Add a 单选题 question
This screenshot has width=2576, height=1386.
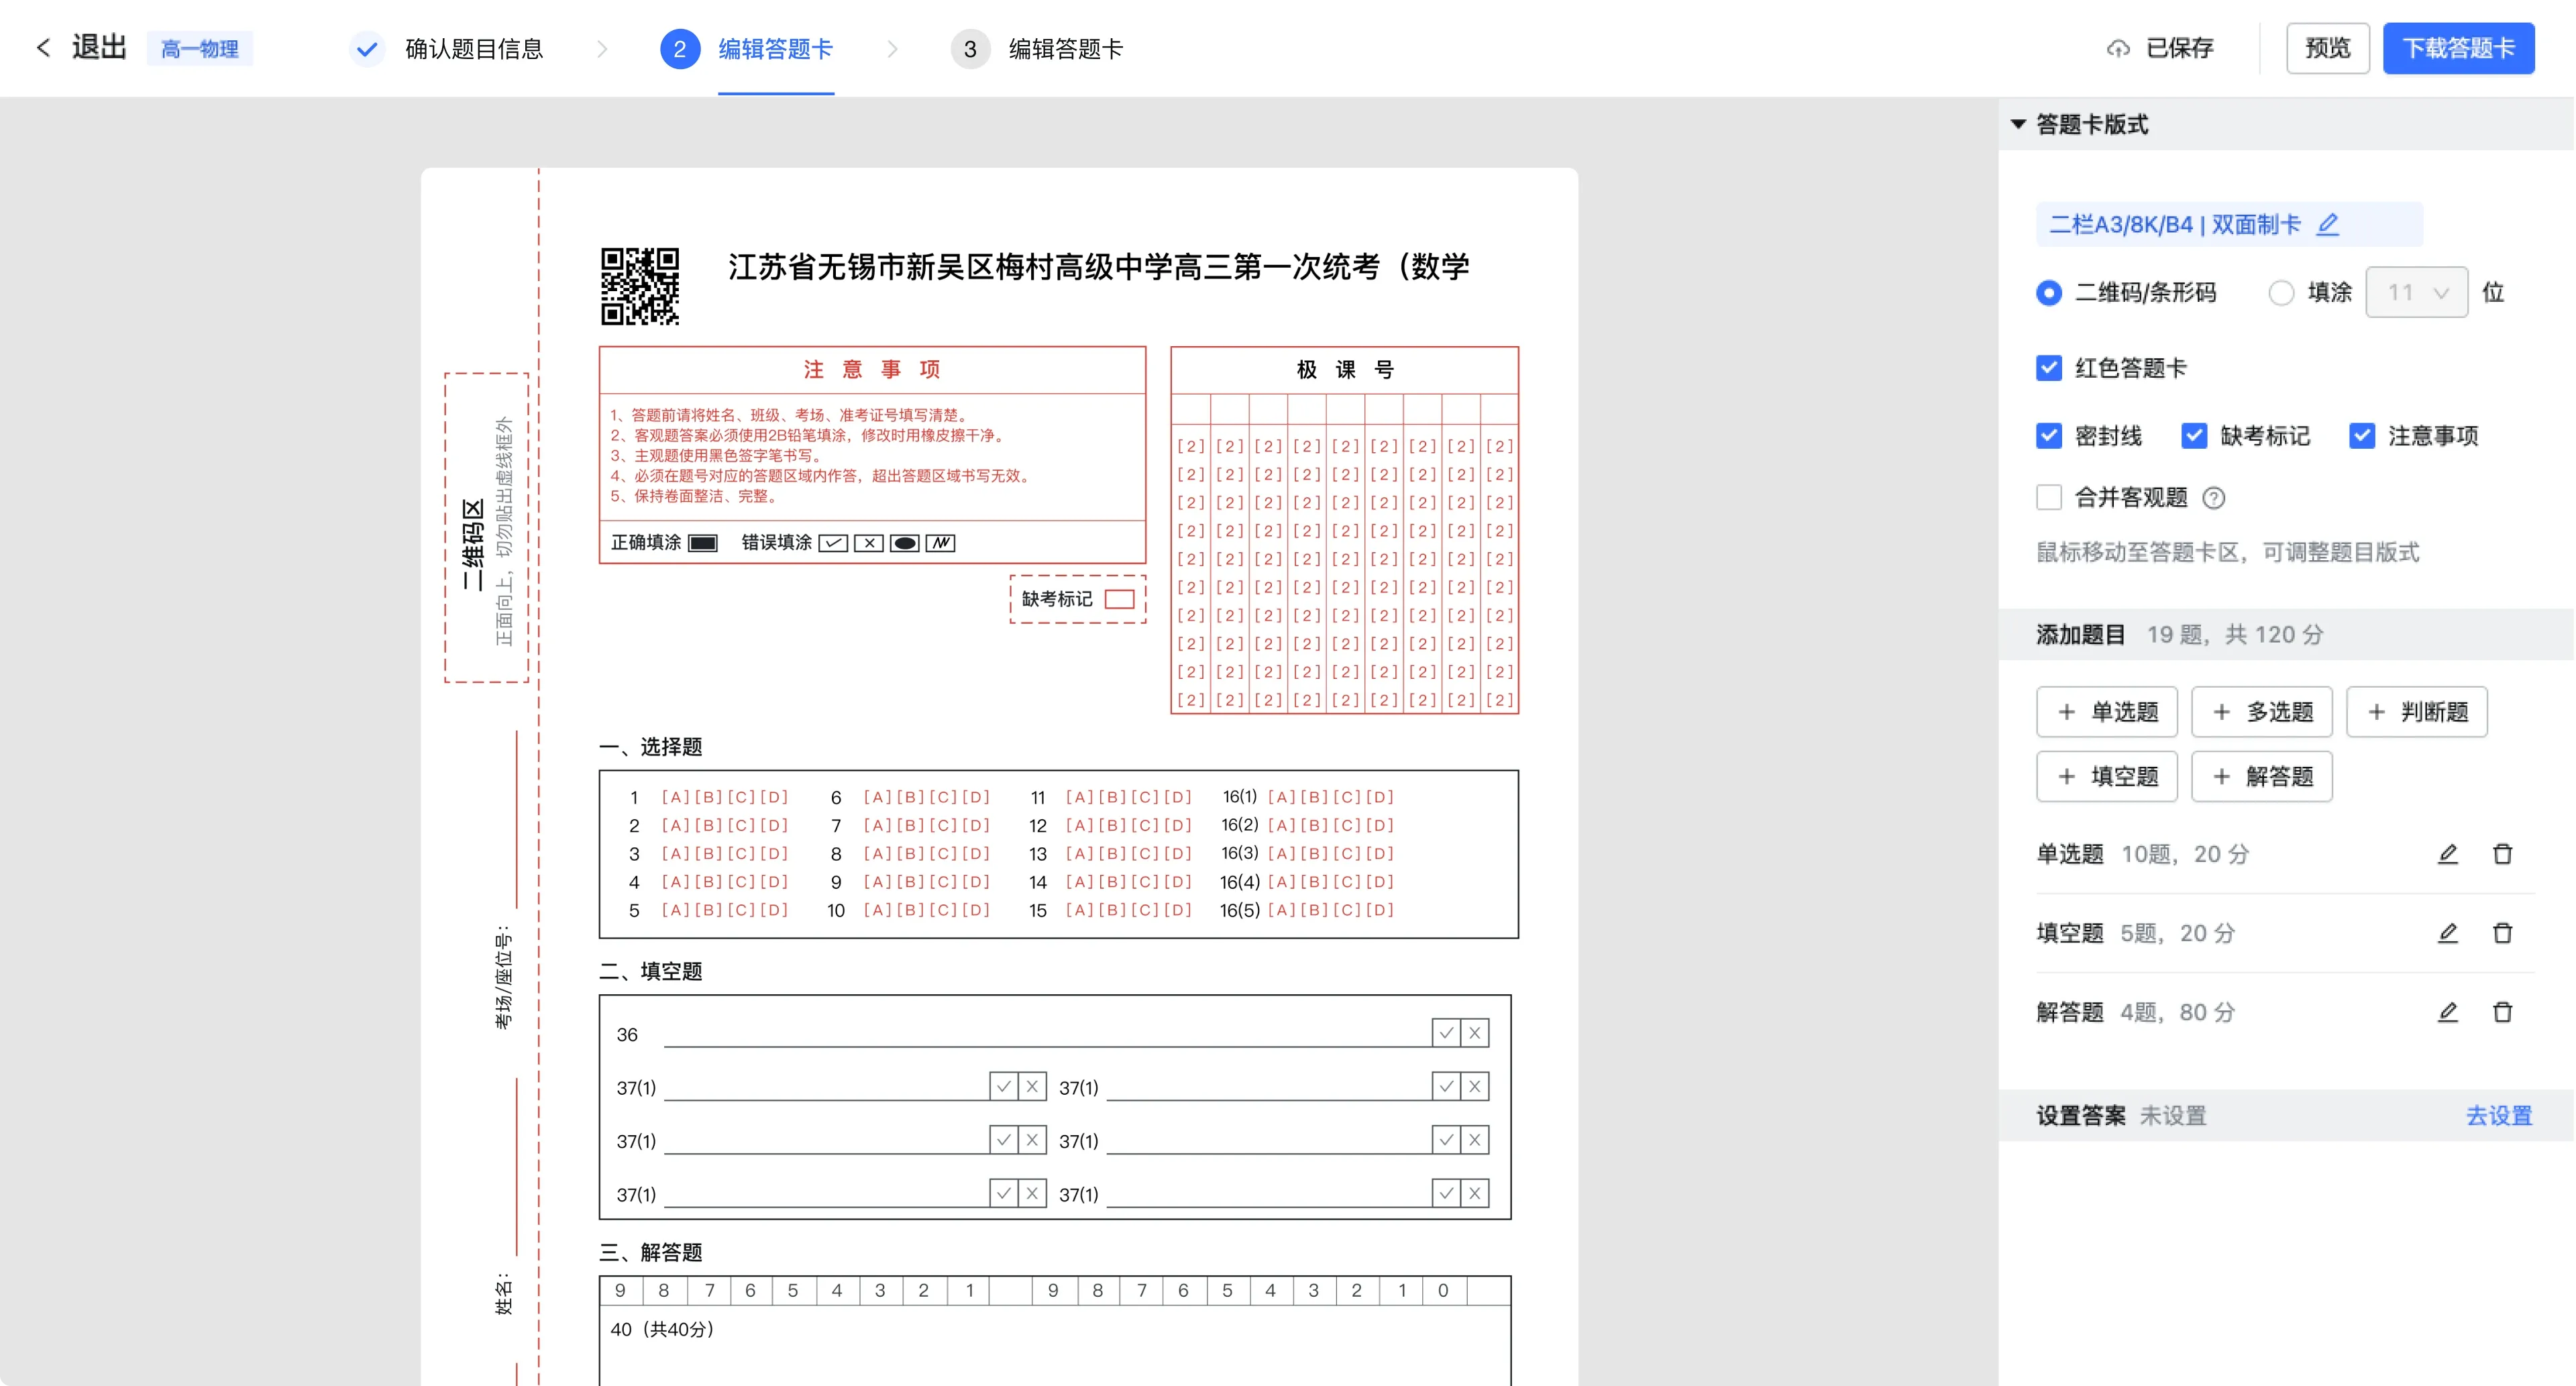(2107, 712)
